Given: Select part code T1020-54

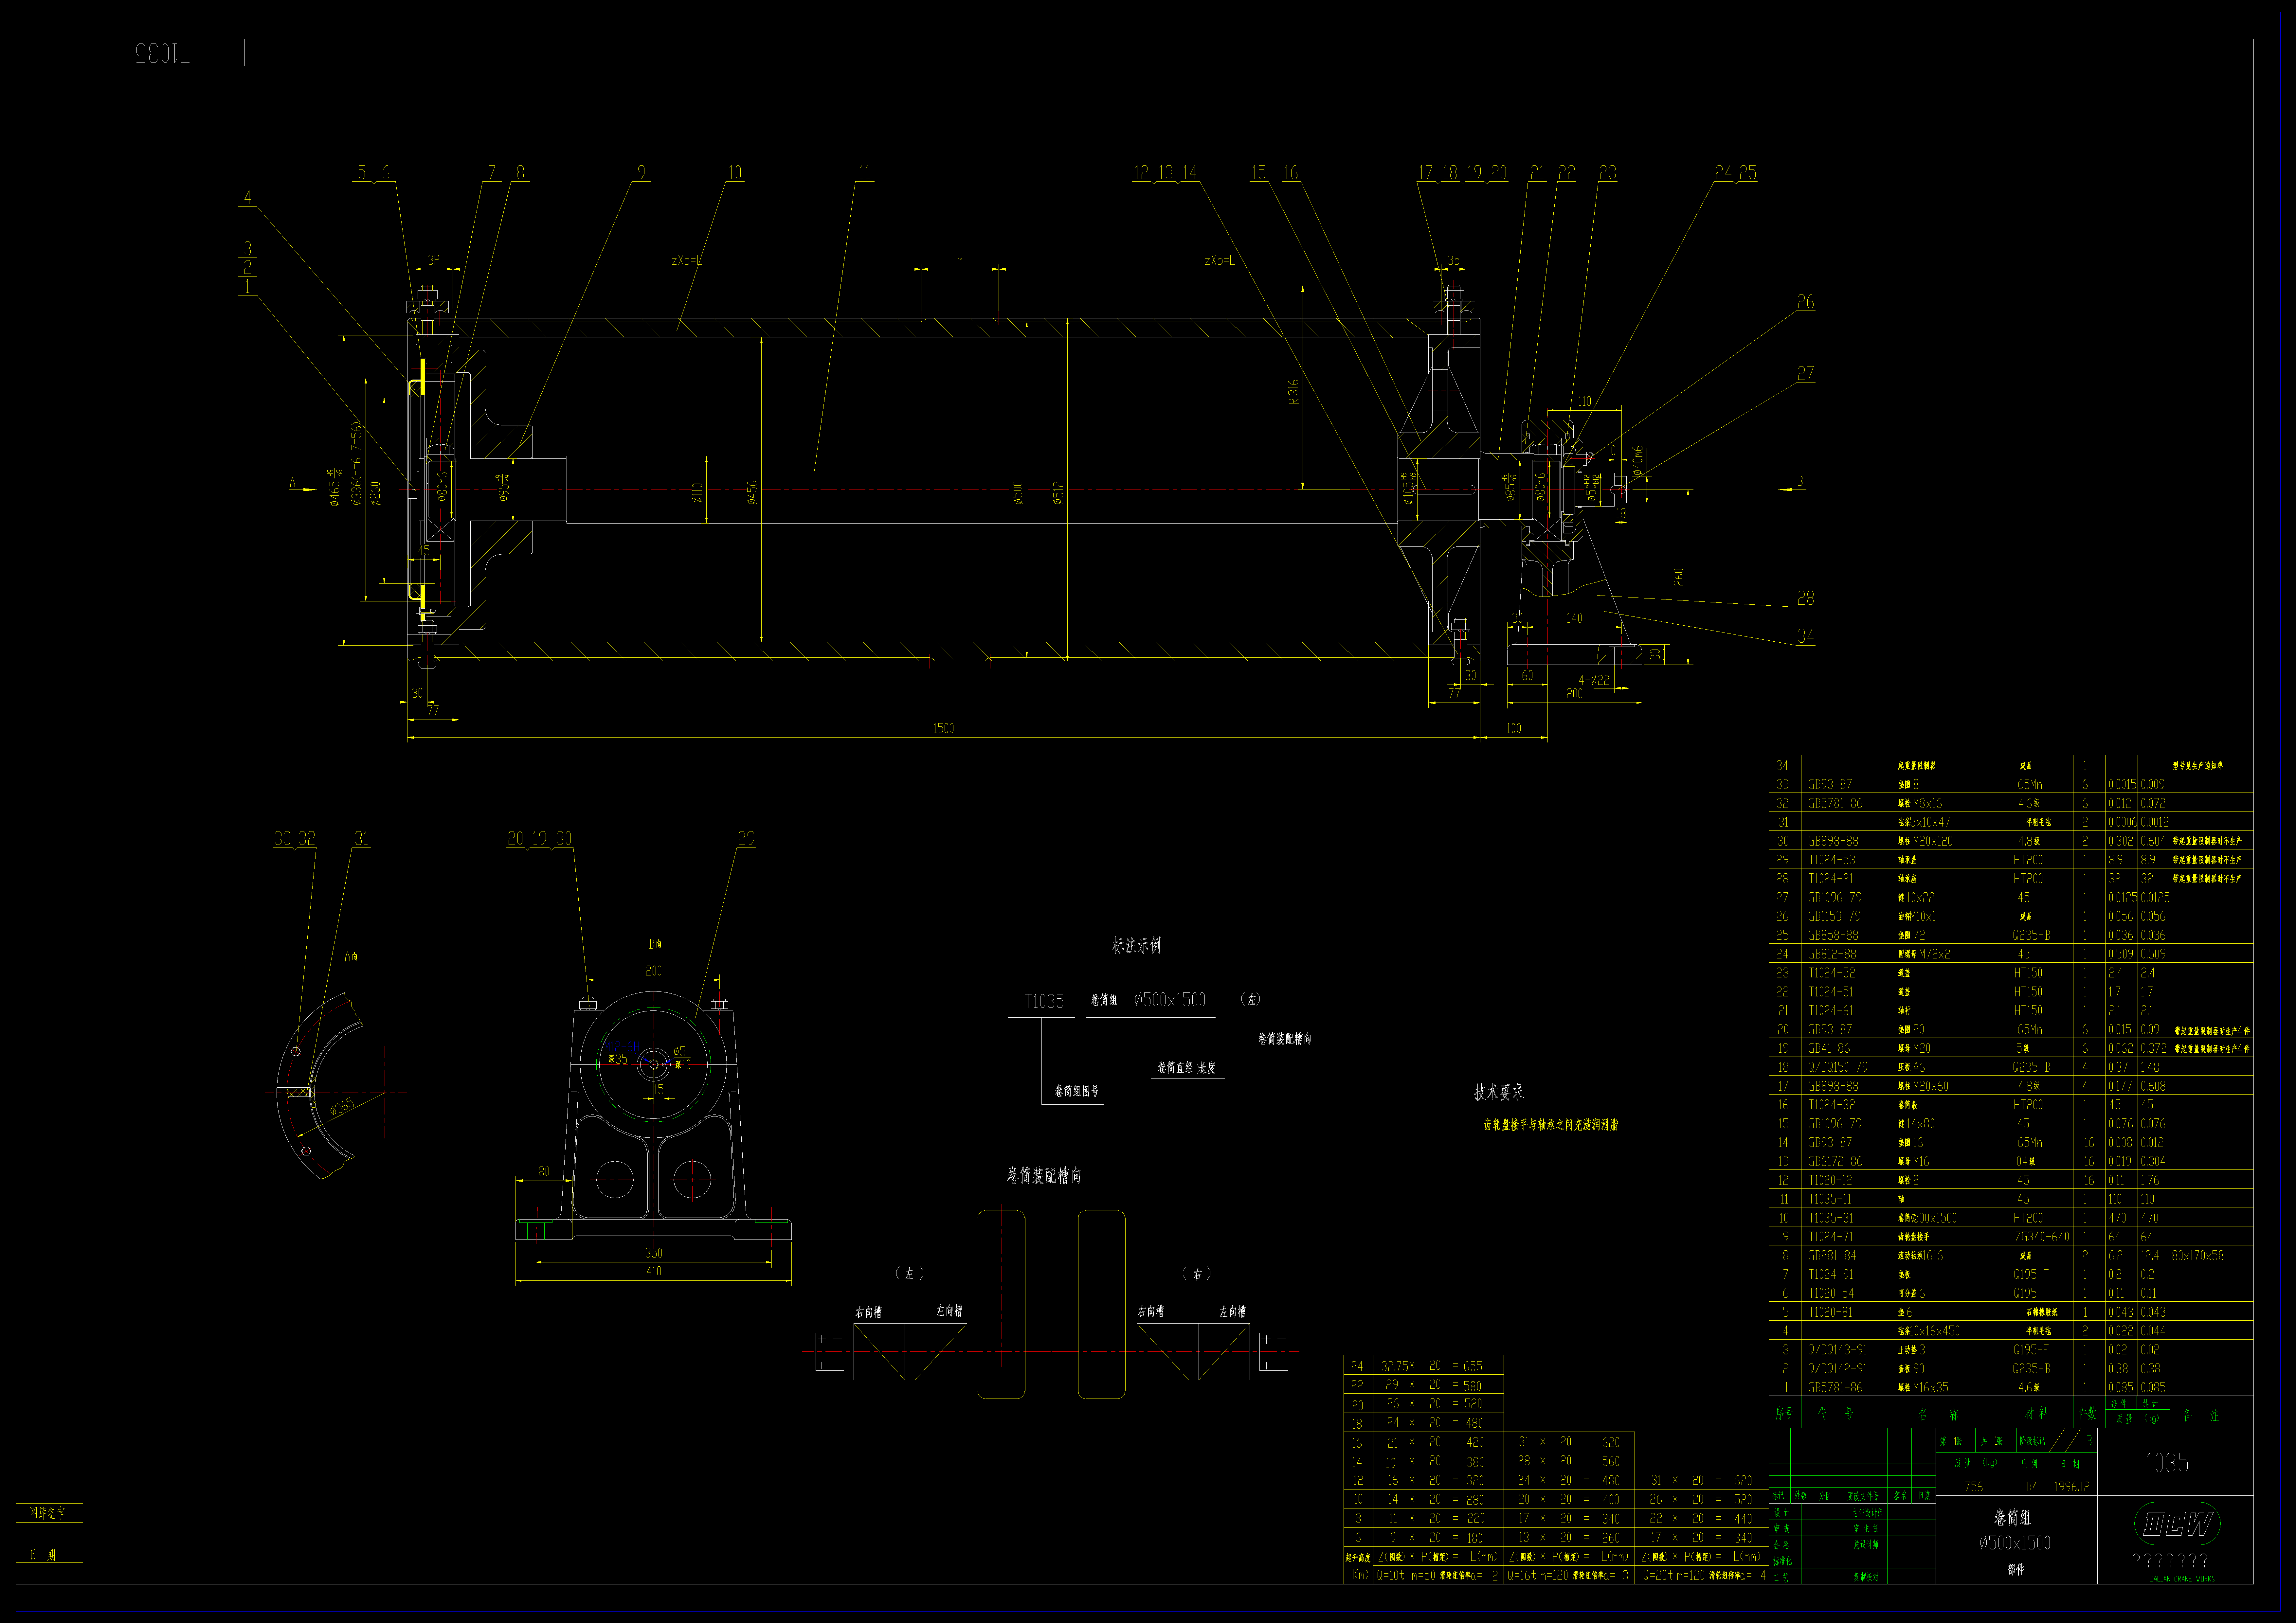Looking at the screenshot, I should [x=1831, y=1293].
